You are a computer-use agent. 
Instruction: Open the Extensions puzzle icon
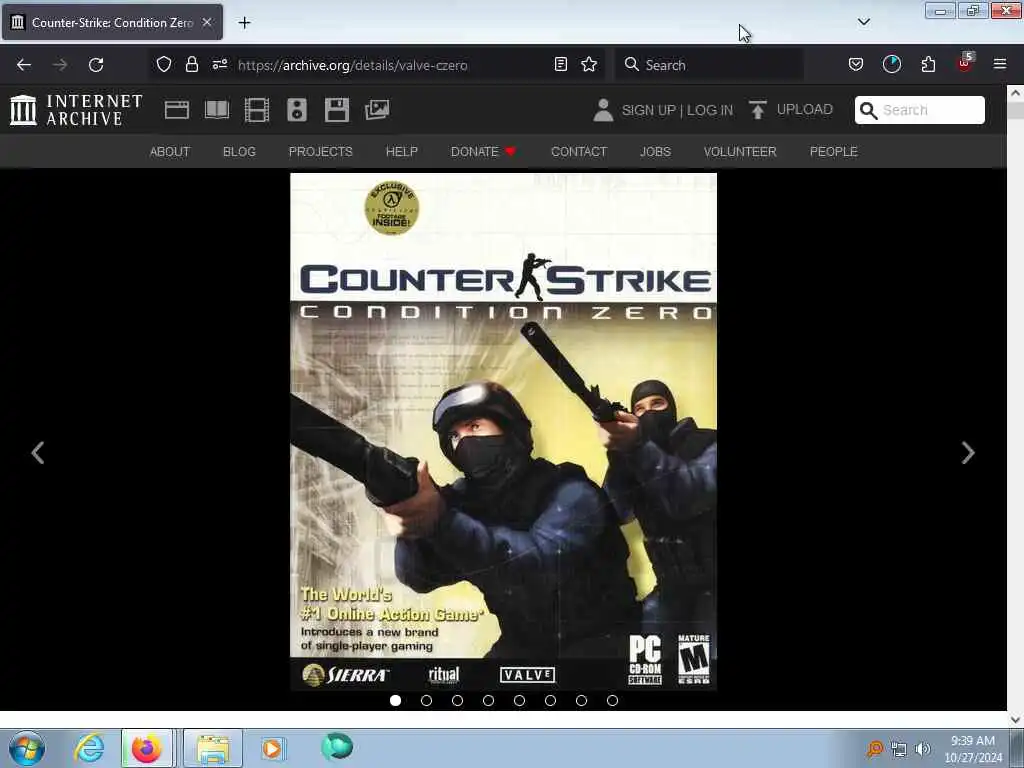928,64
